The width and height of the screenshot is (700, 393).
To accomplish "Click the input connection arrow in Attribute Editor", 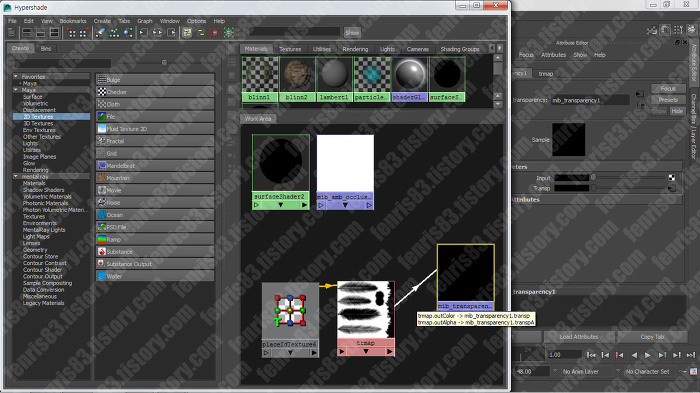I will coord(640,94).
